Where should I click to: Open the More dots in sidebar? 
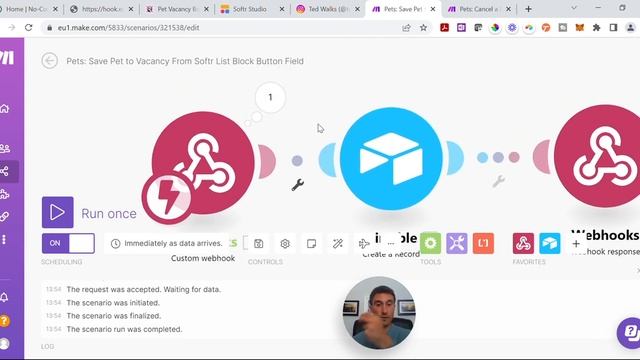pos(4,239)
